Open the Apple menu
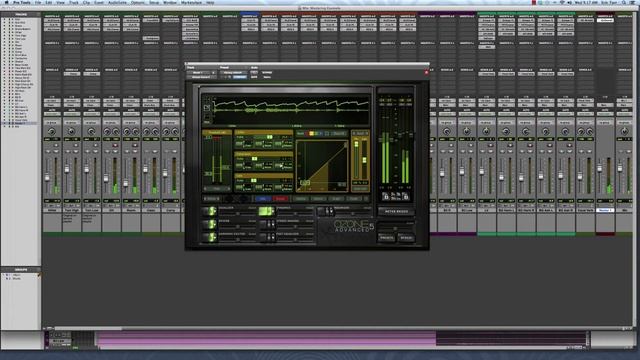Viewport: 640px width, 360px height. pyautogui.click(x=6, y=2)
